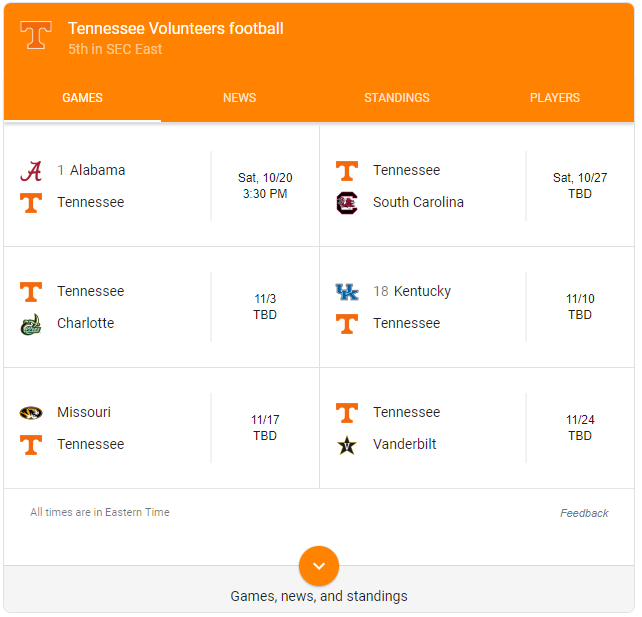The height and width of the screenshot is (617, 642).
Task: Expand the Games, news, and standings section
Action: pos(320,598)
